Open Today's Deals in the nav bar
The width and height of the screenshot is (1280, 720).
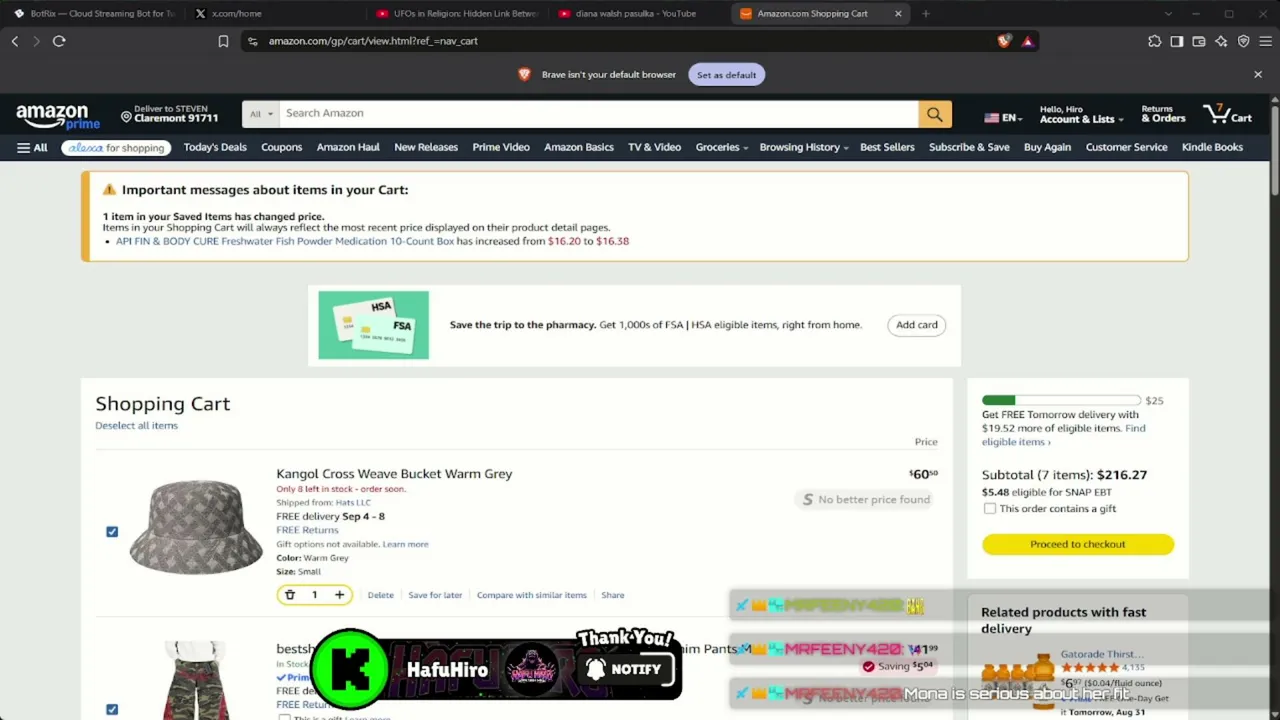point(215,148)
